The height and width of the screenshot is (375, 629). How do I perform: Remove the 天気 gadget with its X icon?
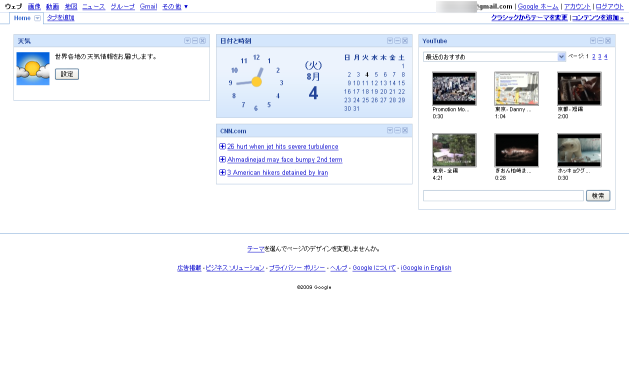pyautogui.click(x=203, y=41)
